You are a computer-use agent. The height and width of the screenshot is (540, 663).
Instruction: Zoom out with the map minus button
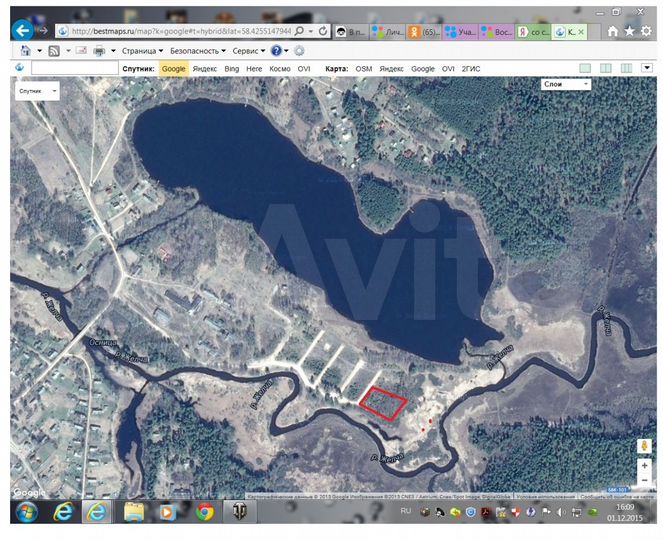pos(644,480)
